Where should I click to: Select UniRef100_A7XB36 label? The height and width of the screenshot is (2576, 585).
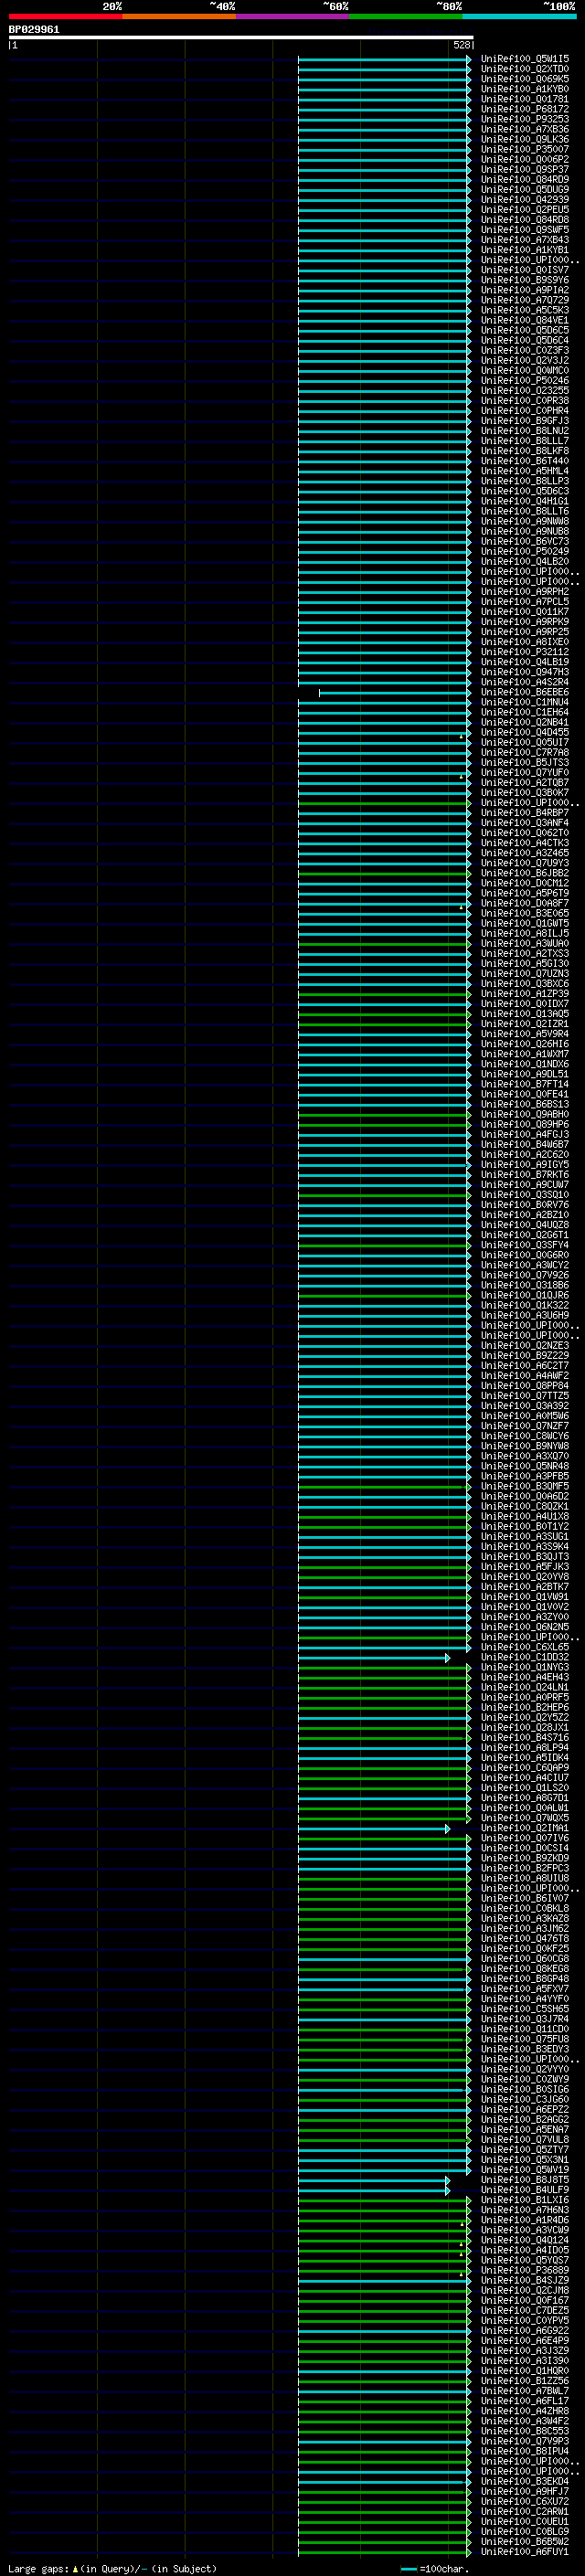point(525,129)
